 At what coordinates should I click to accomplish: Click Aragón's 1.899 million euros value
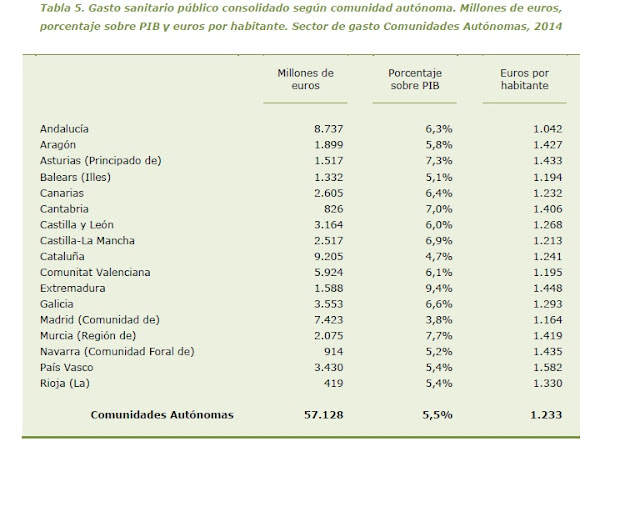point(329,145)
